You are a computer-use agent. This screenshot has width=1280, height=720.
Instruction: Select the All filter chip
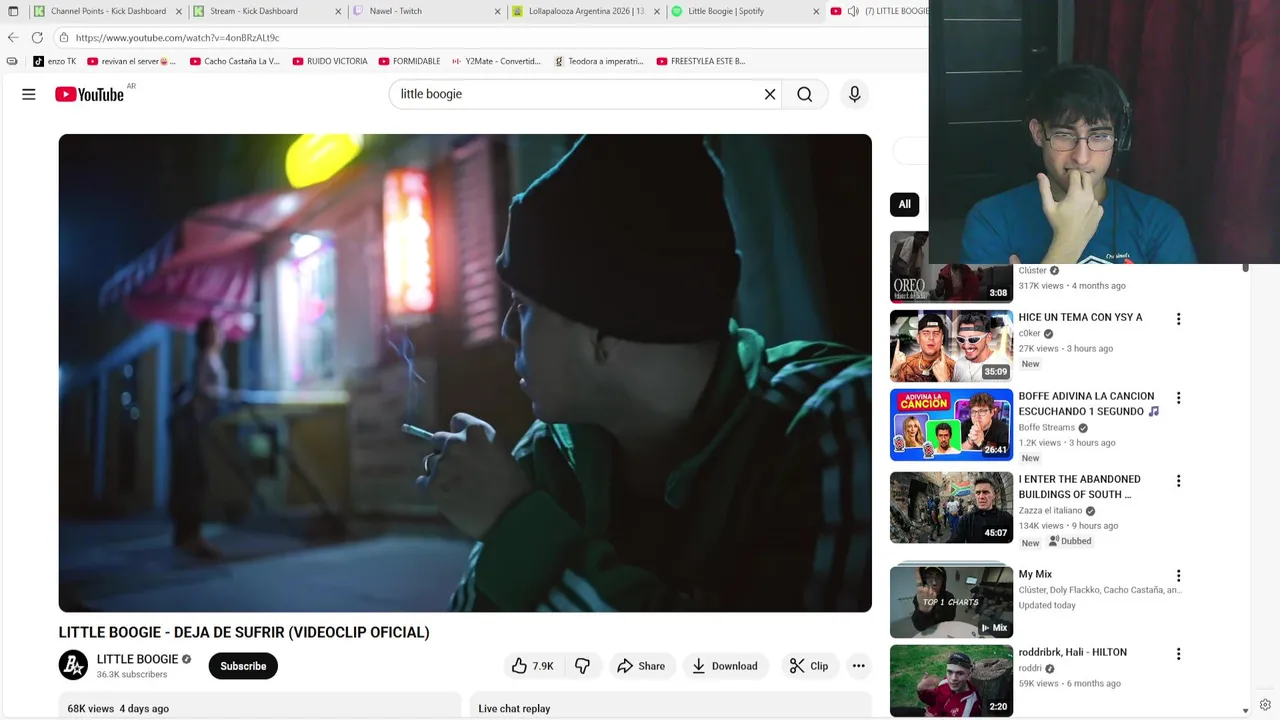(x=904, y=204)
